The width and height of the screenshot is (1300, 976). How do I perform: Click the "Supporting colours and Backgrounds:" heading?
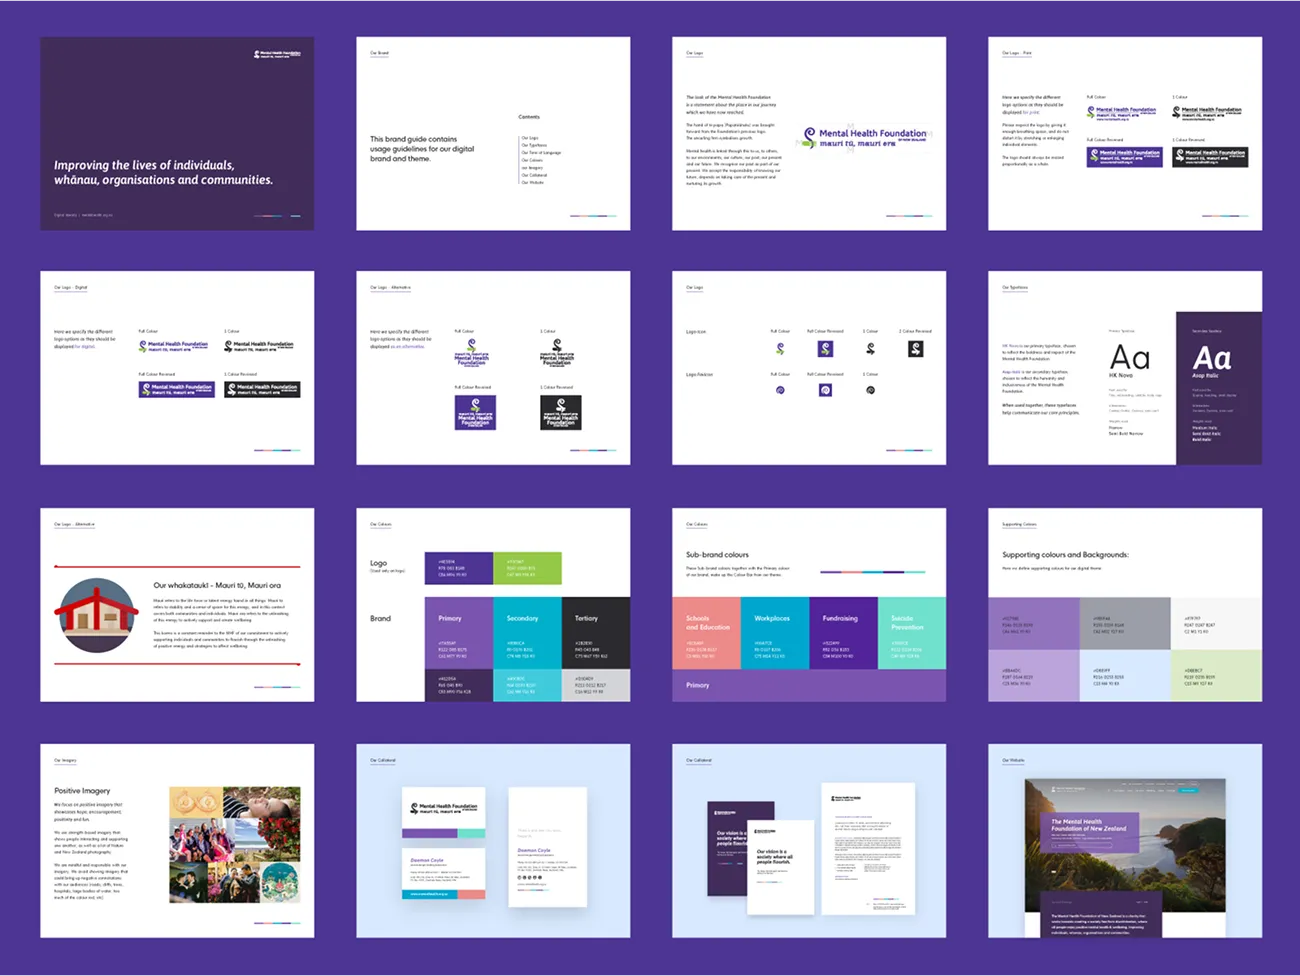tap(1065, 554)
